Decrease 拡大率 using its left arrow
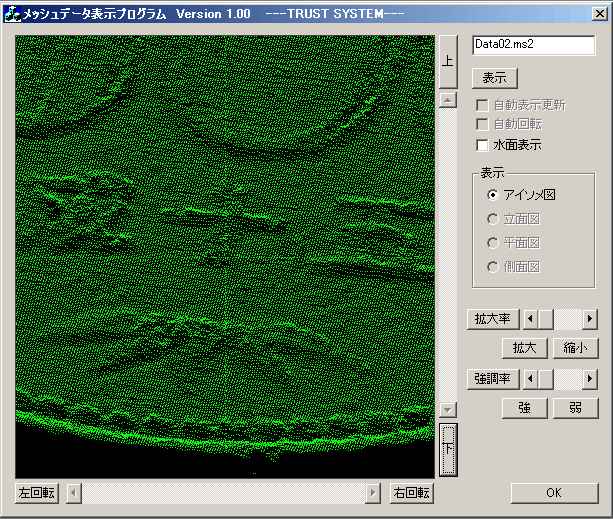 pos(530,319)
